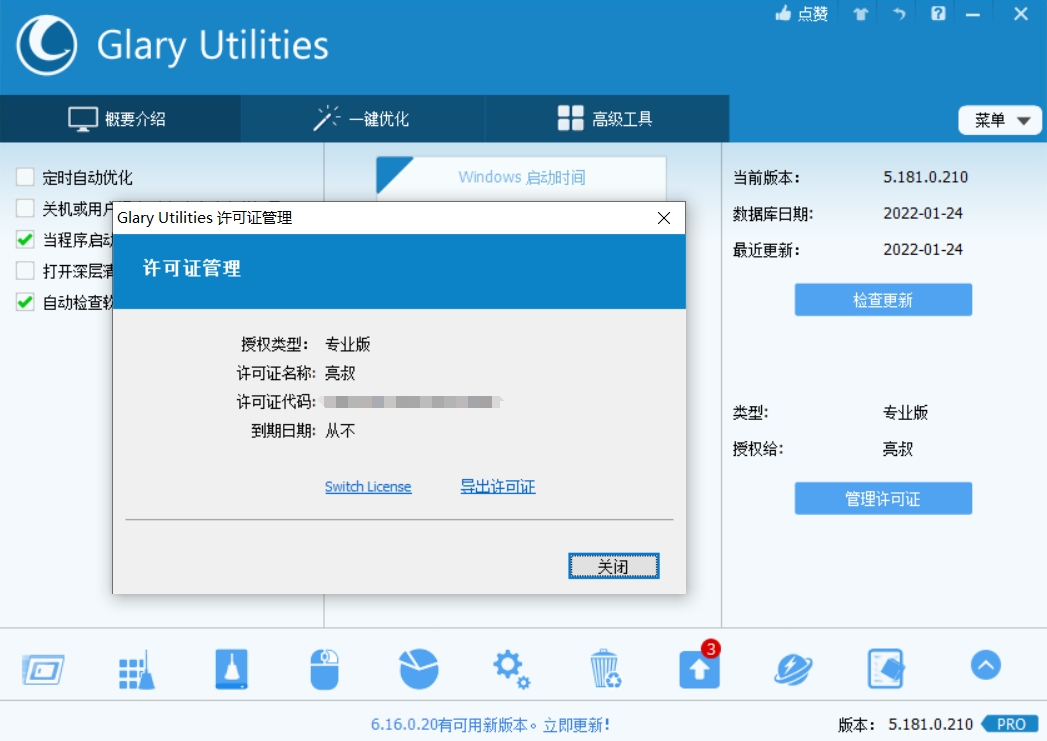Click the software update icon with red badge
The image size is (1047, 741).
(x=699, y=667)
